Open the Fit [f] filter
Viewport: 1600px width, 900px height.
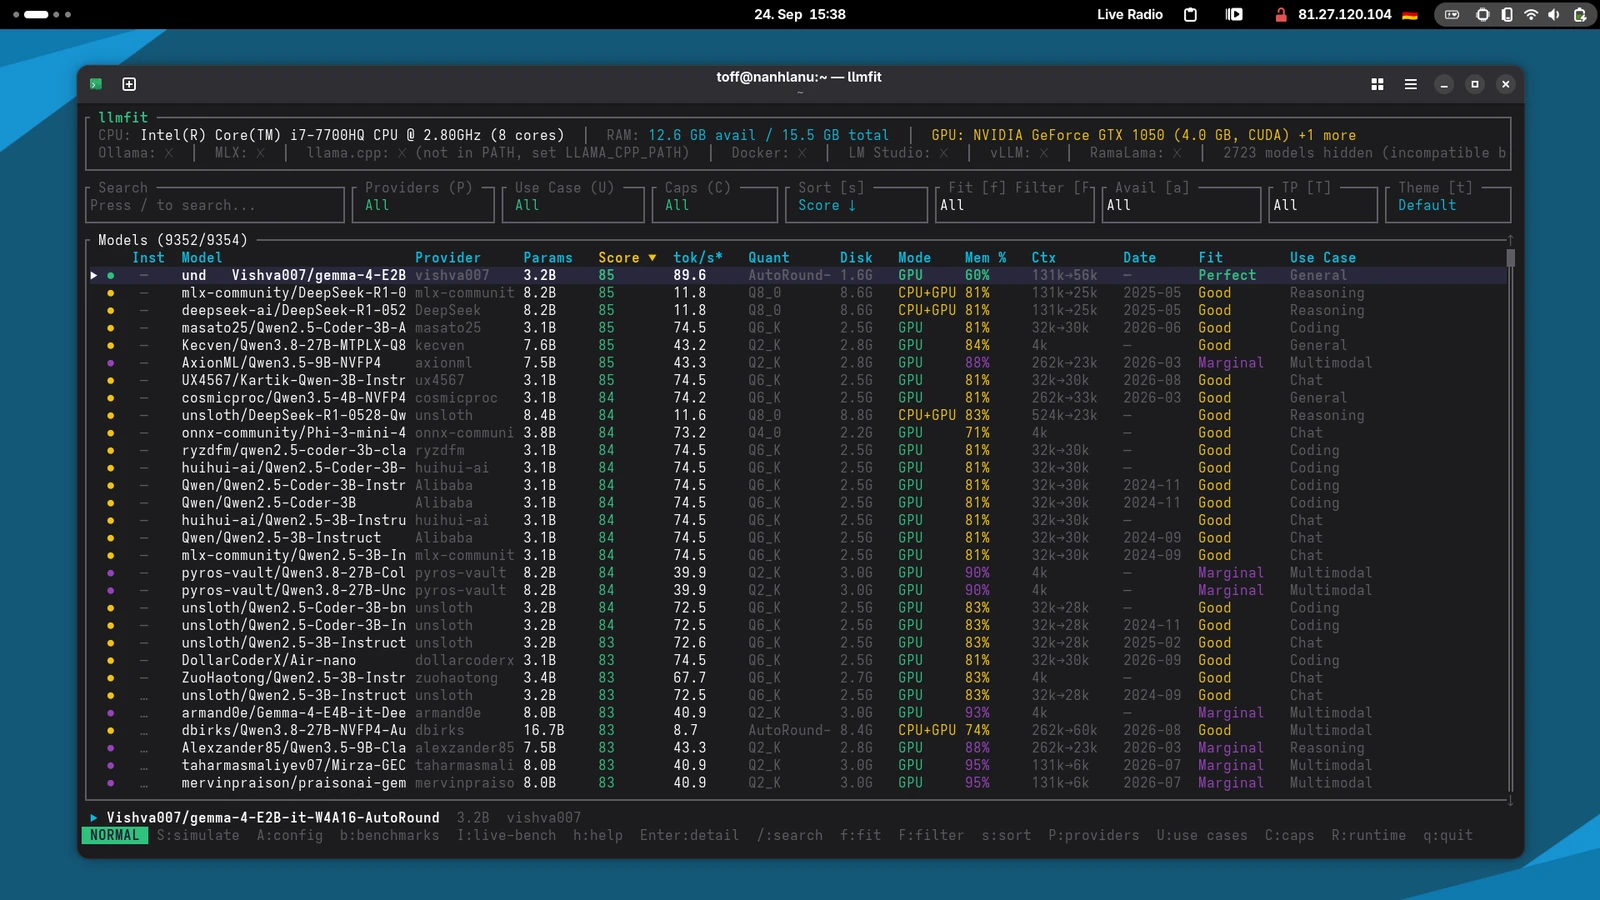click(x=1015, y=205)
